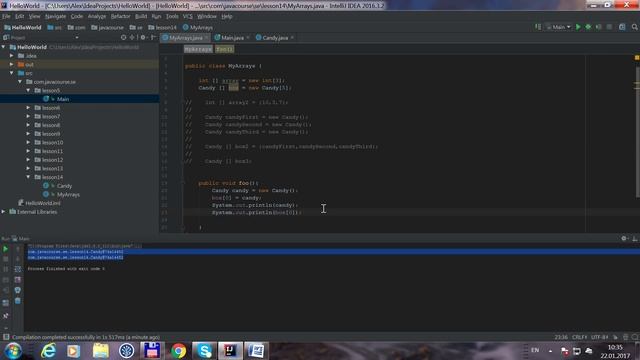Select MyArrays class in project tree
640x360 pixels.
coord(68,195)
